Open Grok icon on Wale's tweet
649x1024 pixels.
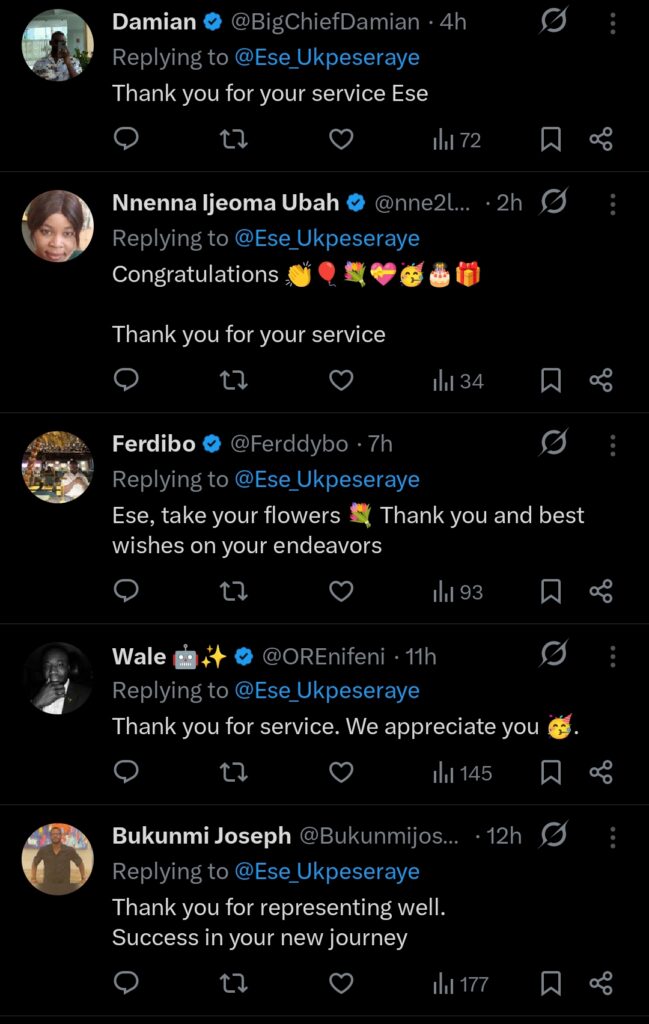point(553,656)
